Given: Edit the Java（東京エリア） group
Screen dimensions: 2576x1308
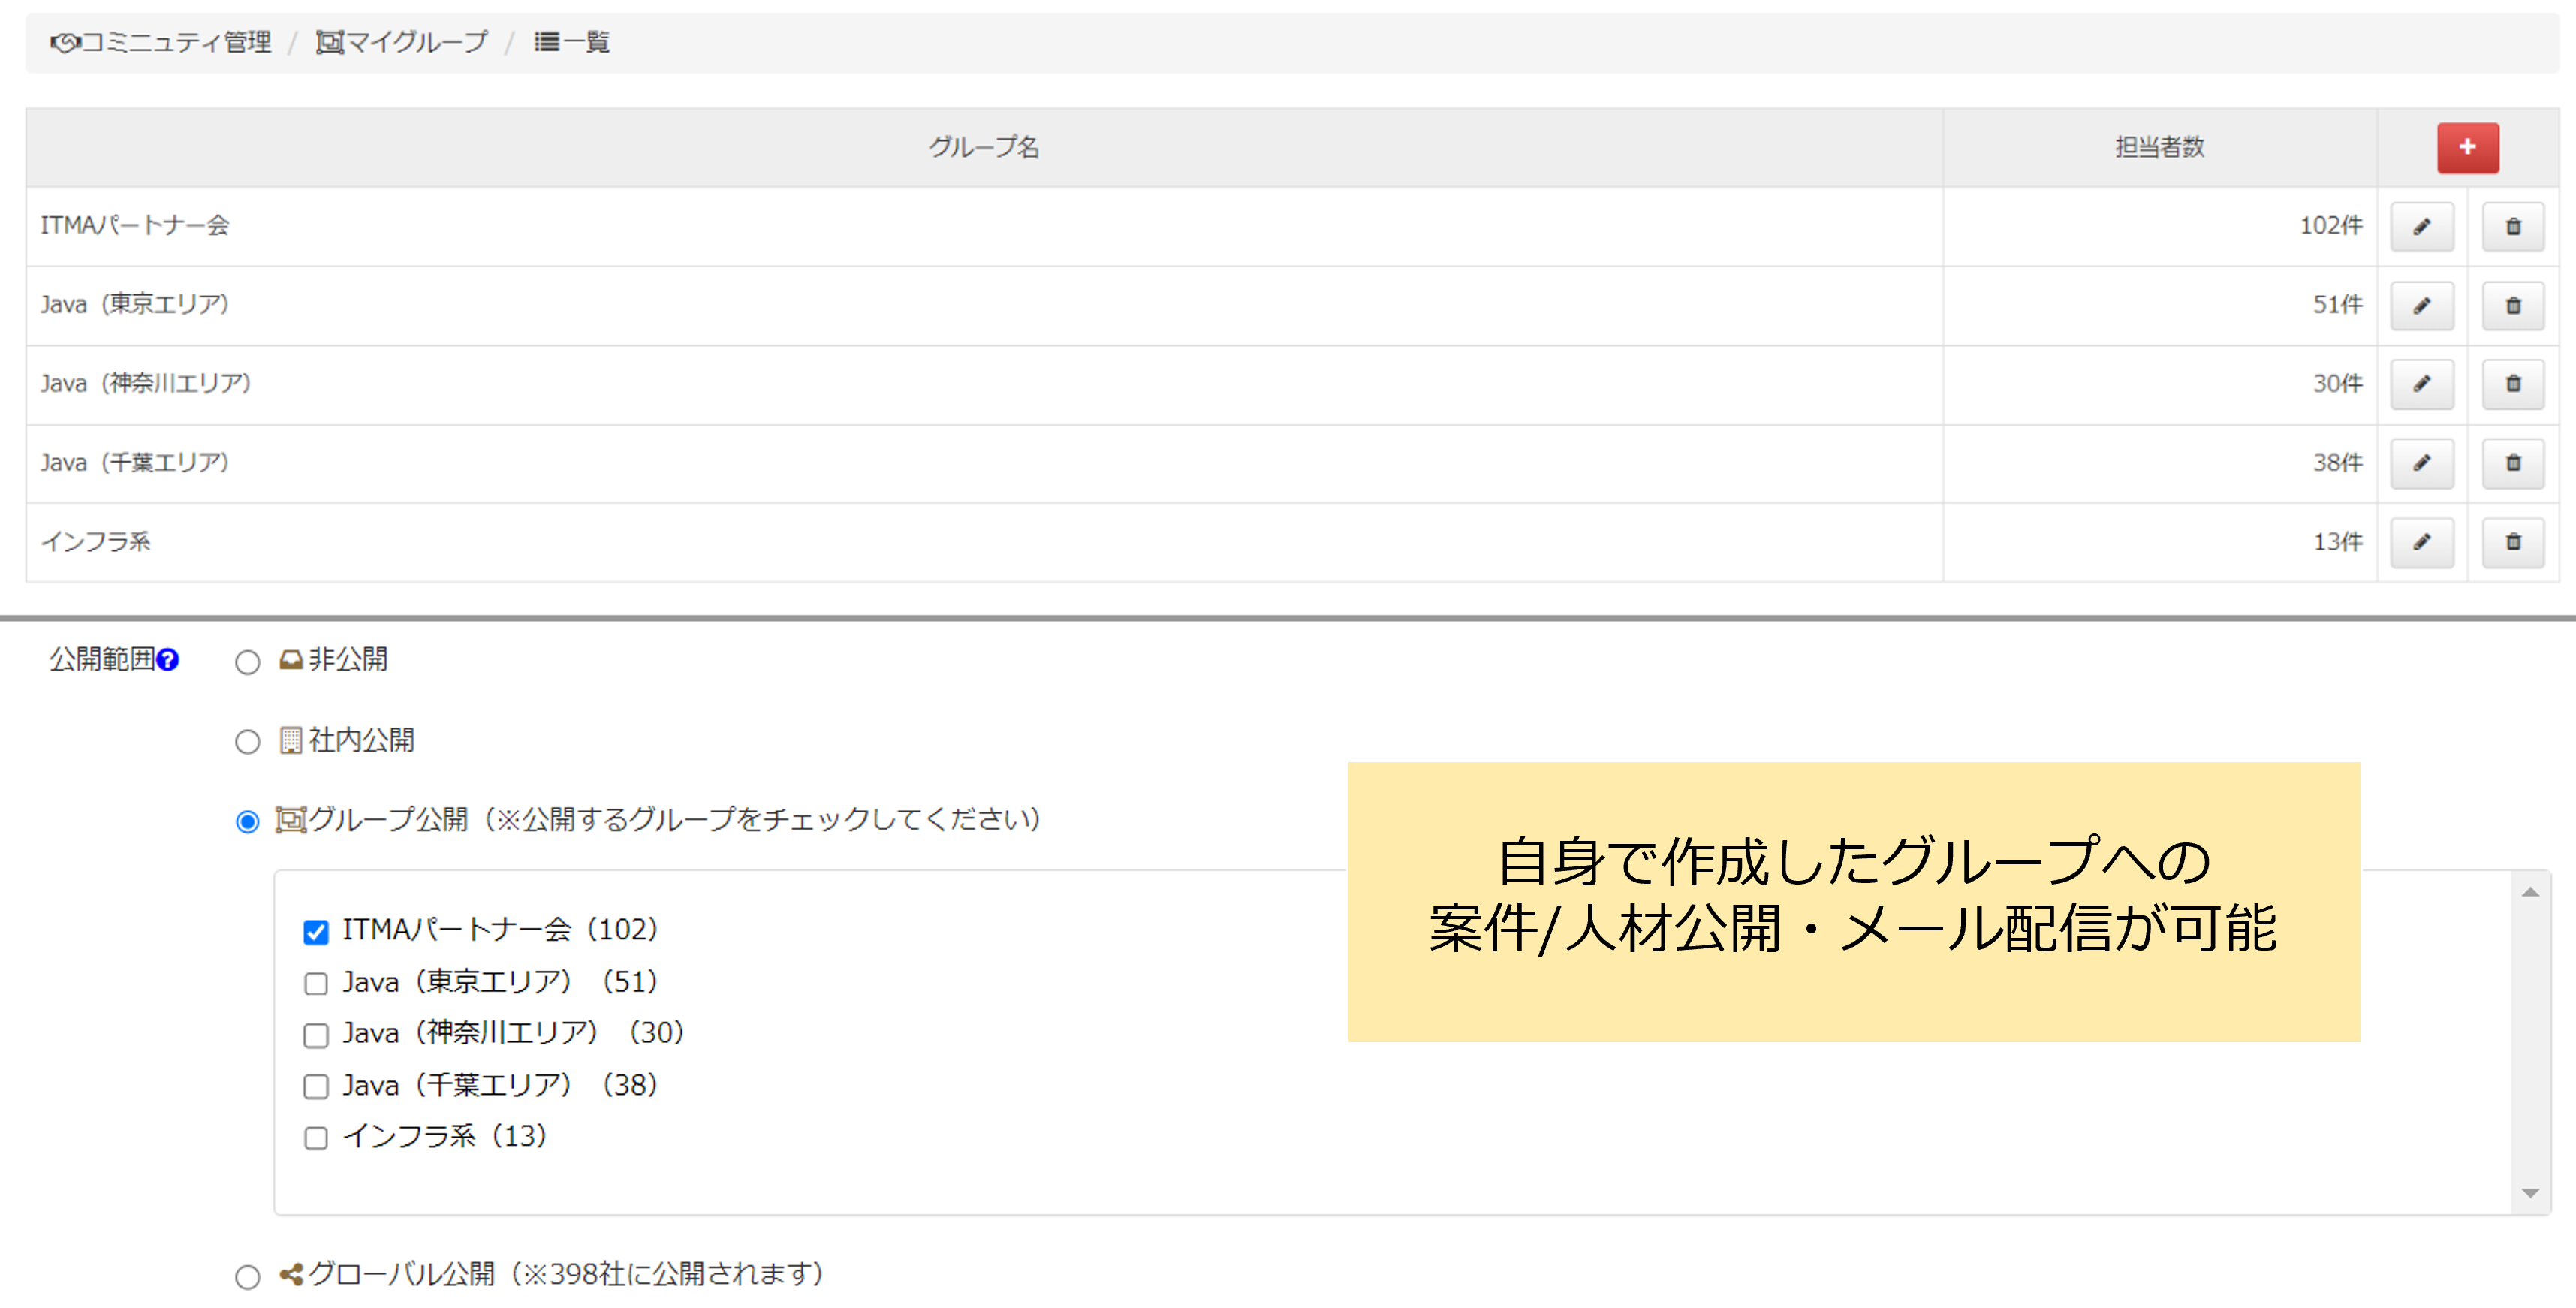Looking at the screenshot, I should [2421, 305].
